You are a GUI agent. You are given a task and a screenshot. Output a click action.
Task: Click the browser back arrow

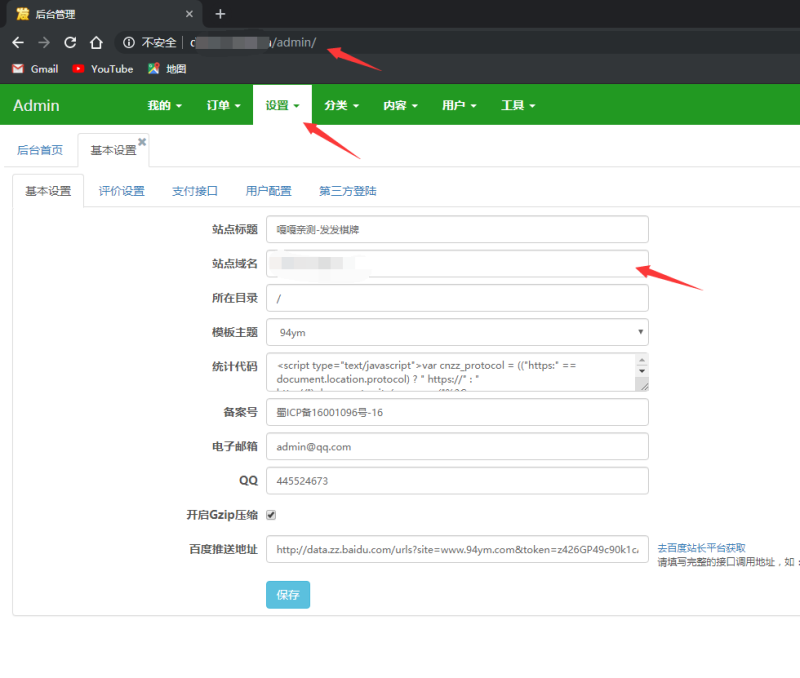pyautogui.click(x=18, y=42)
